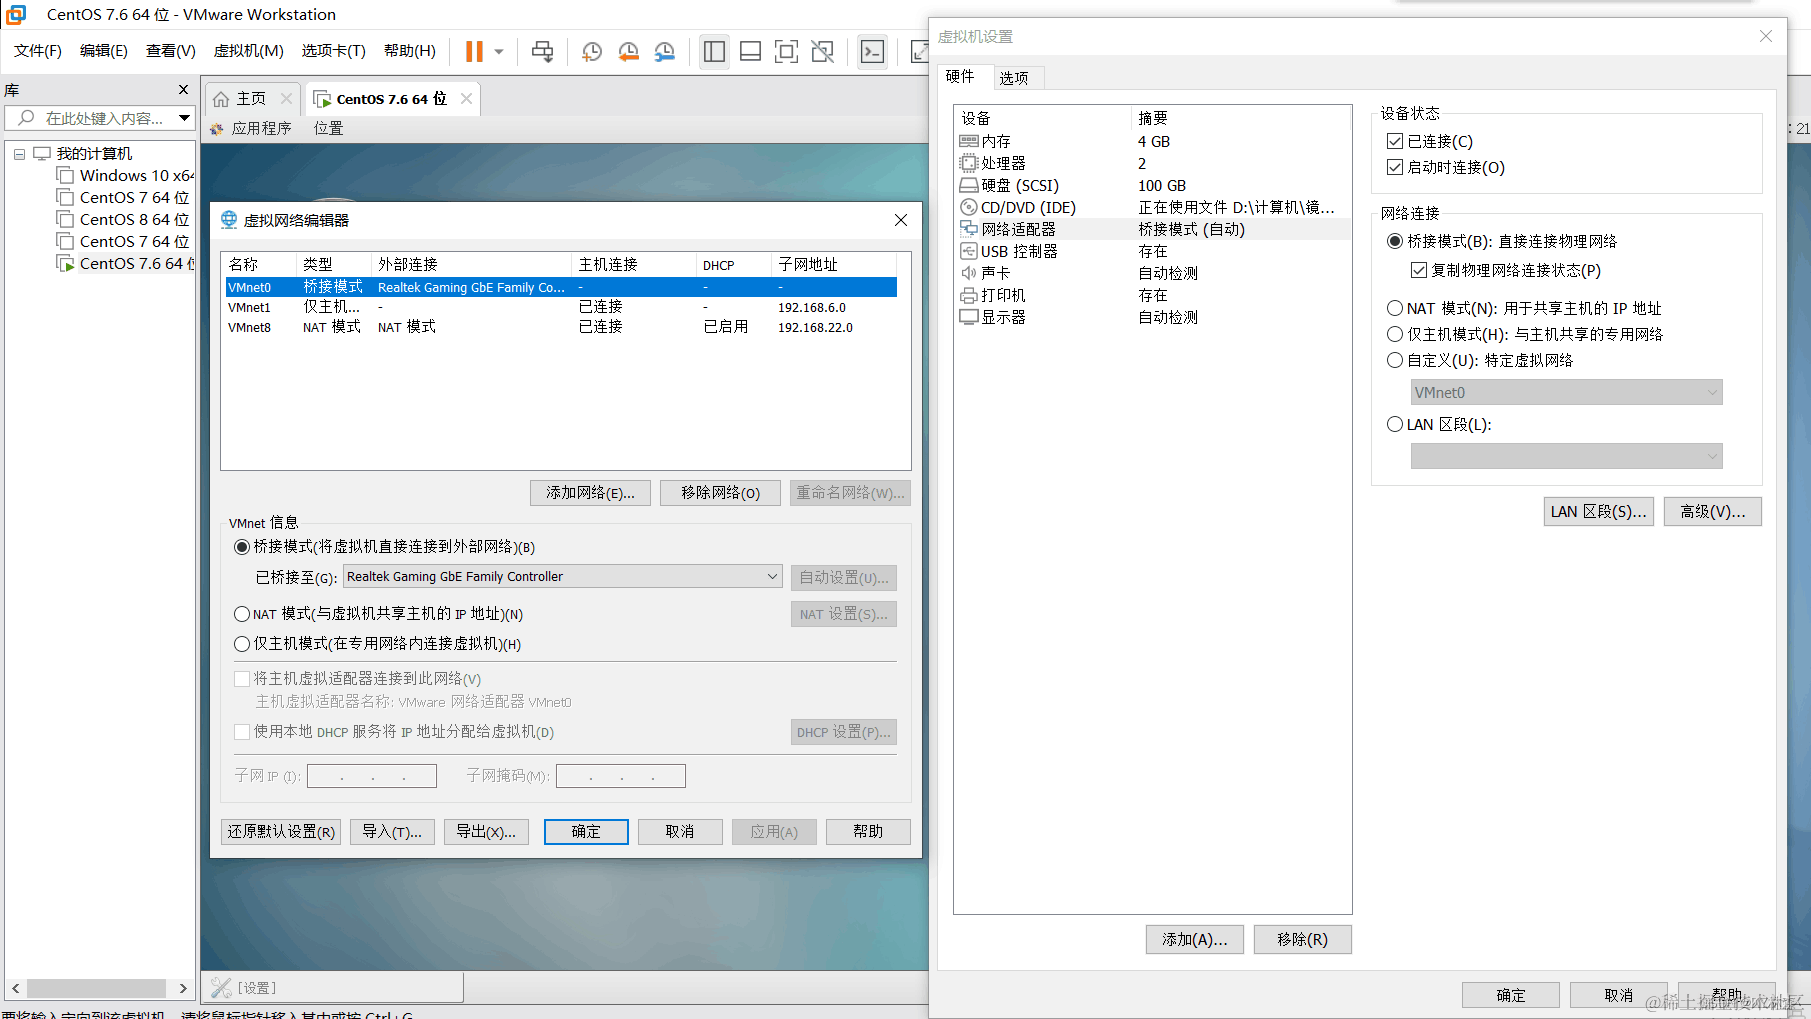Click the console view toolbar icon
Viewport: 1811px width, 1019px height.
tap(872, 51)
